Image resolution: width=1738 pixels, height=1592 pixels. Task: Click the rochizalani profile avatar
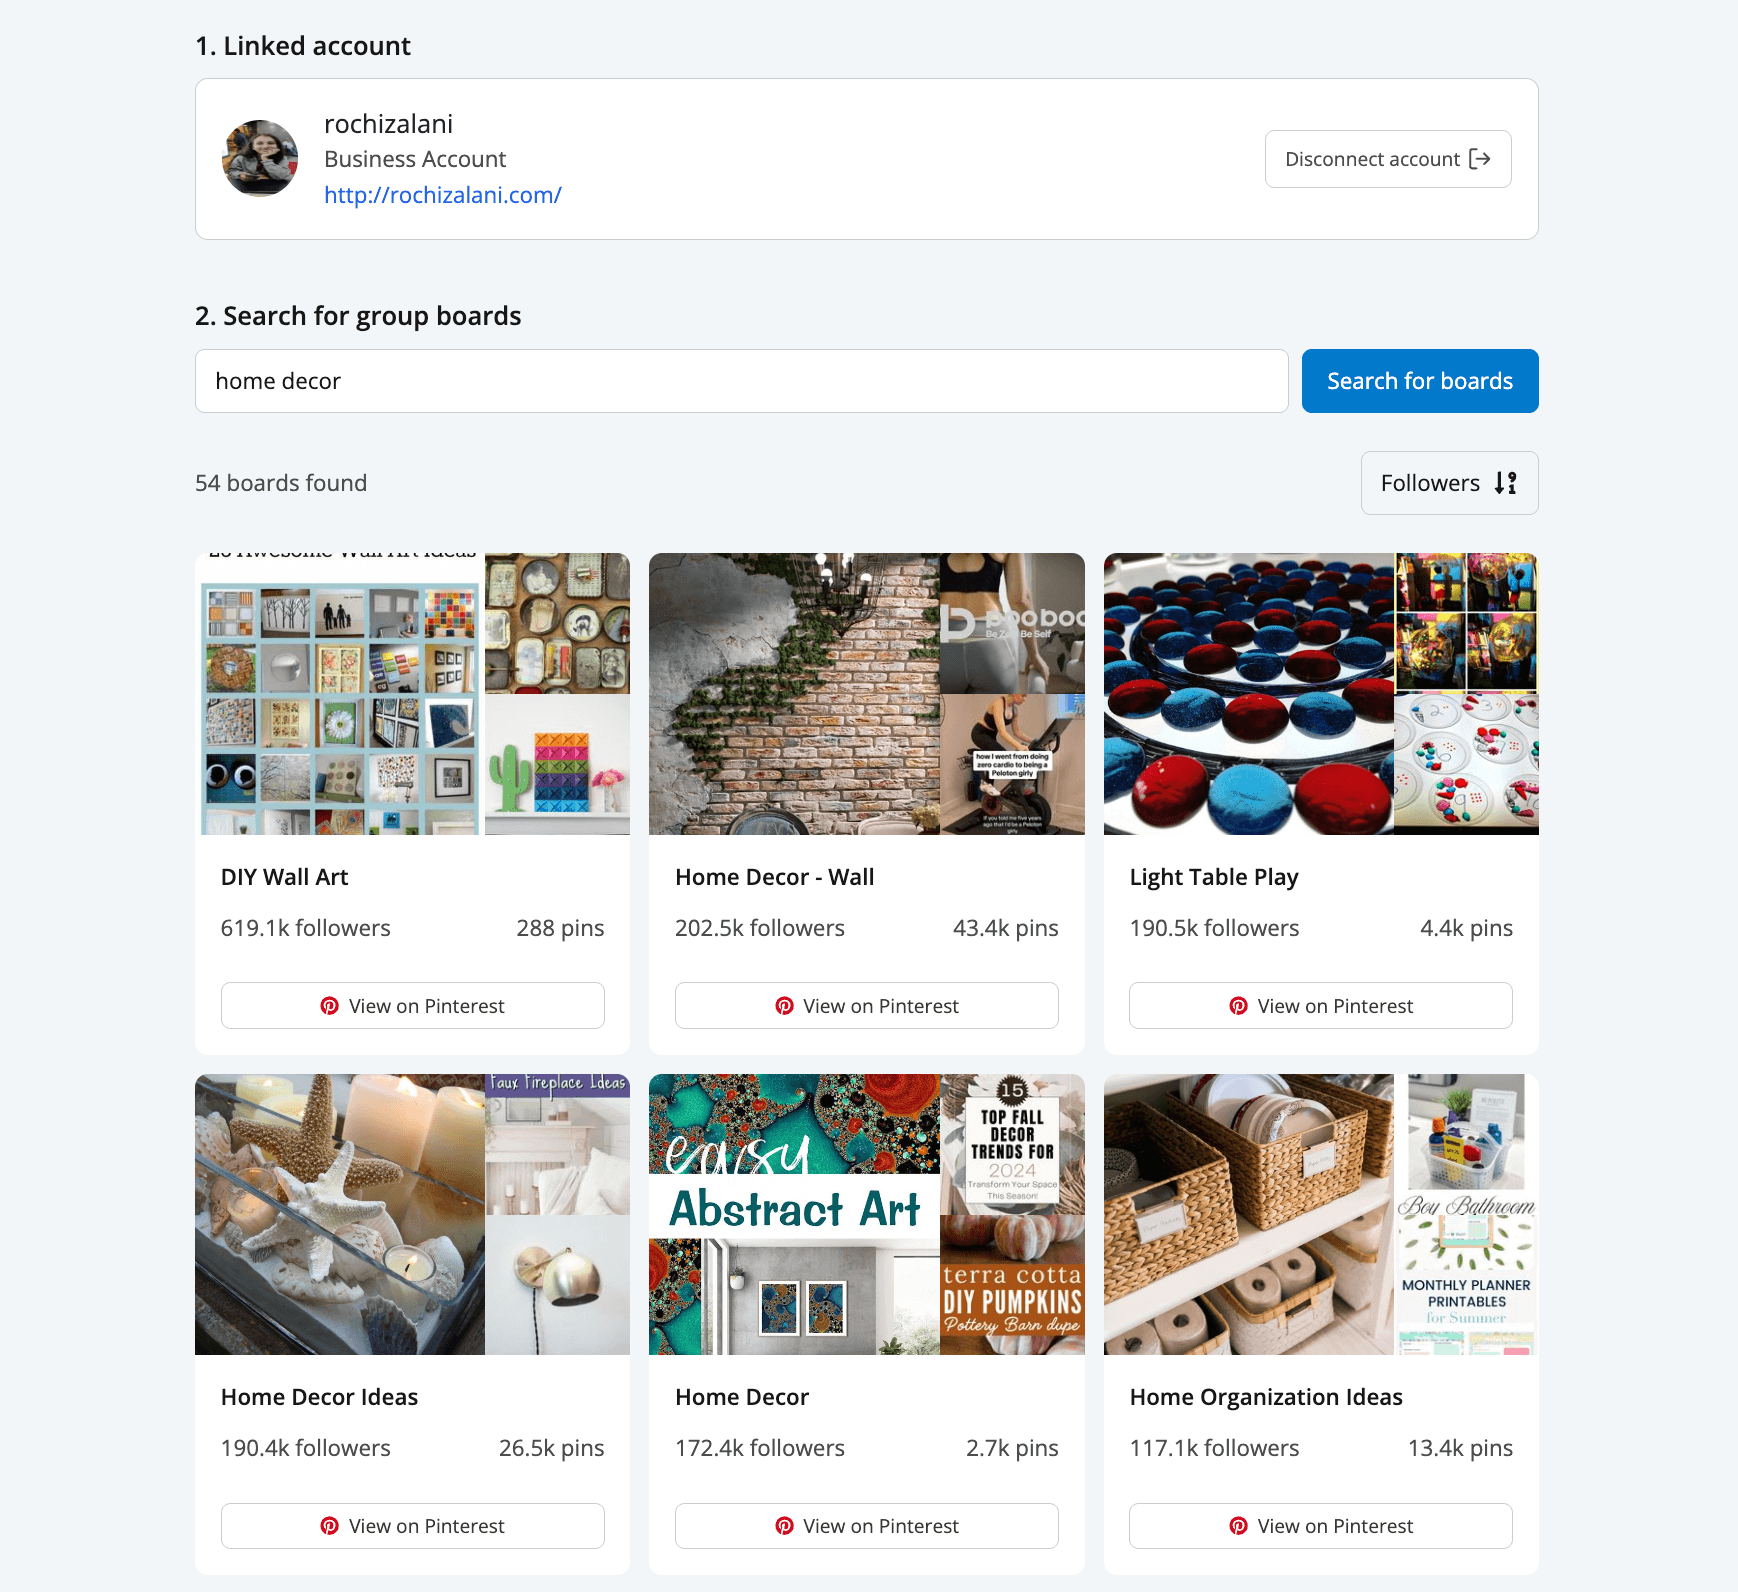point(259,158)
